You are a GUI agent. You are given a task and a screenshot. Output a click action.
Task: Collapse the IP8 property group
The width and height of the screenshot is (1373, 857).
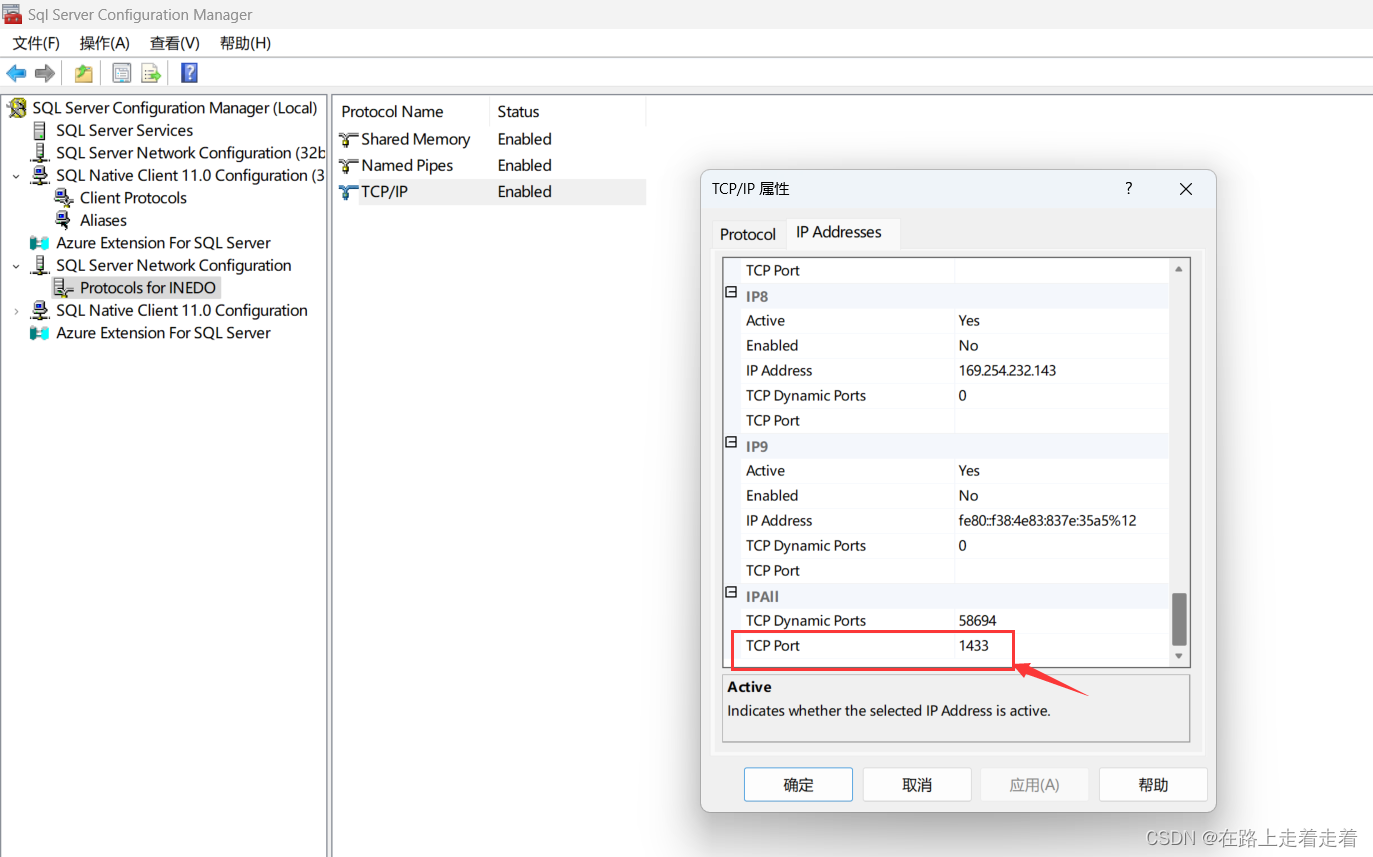tap(732, 293)
